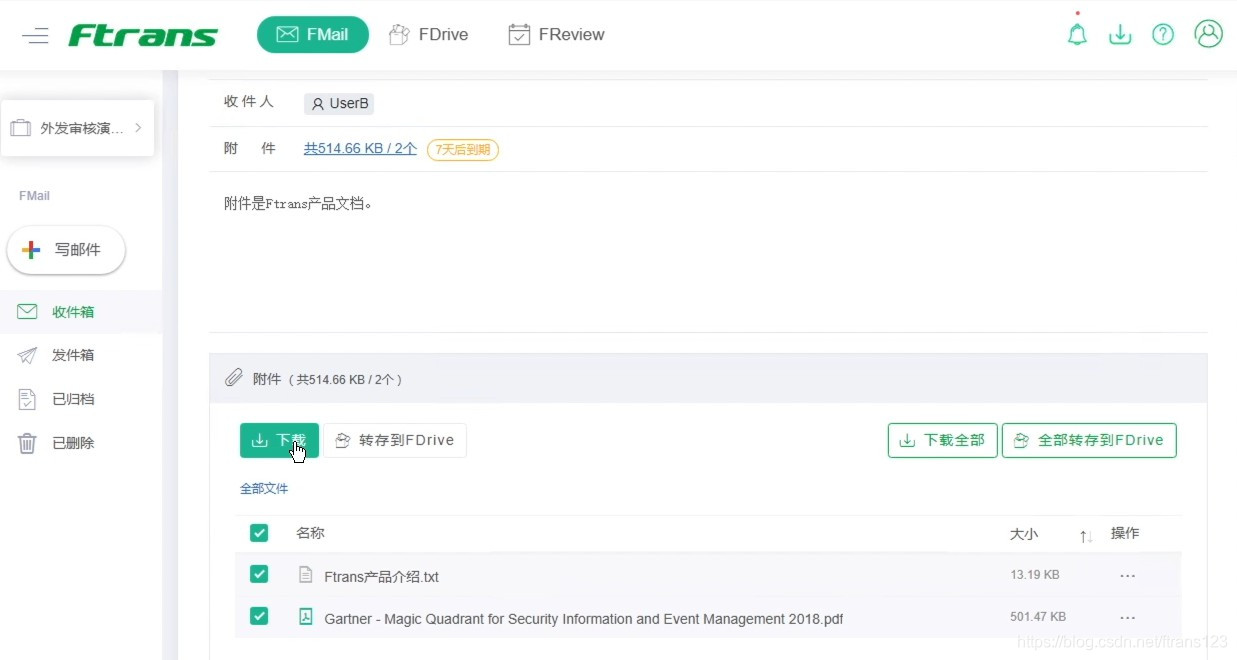The image size is (1237, 660).
Task: Click the 下载 download button
Action: (279, 440)
